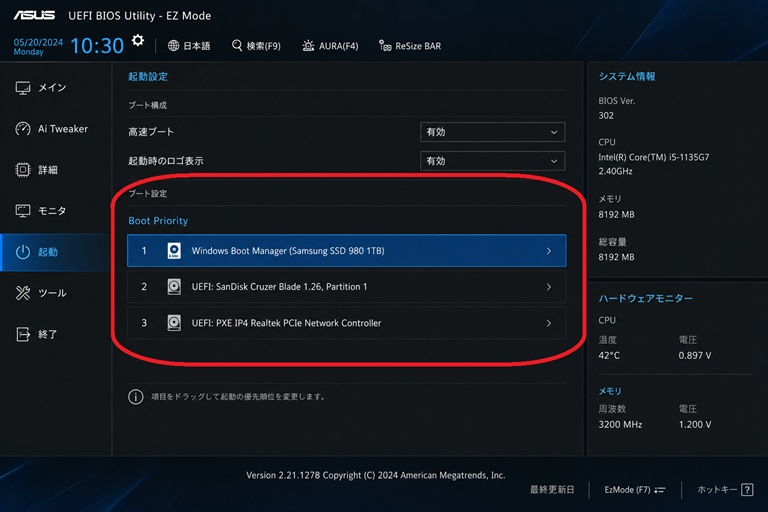Open the 終了 exit menu
This screenshot has width=768, height=512.
(55, 334)
